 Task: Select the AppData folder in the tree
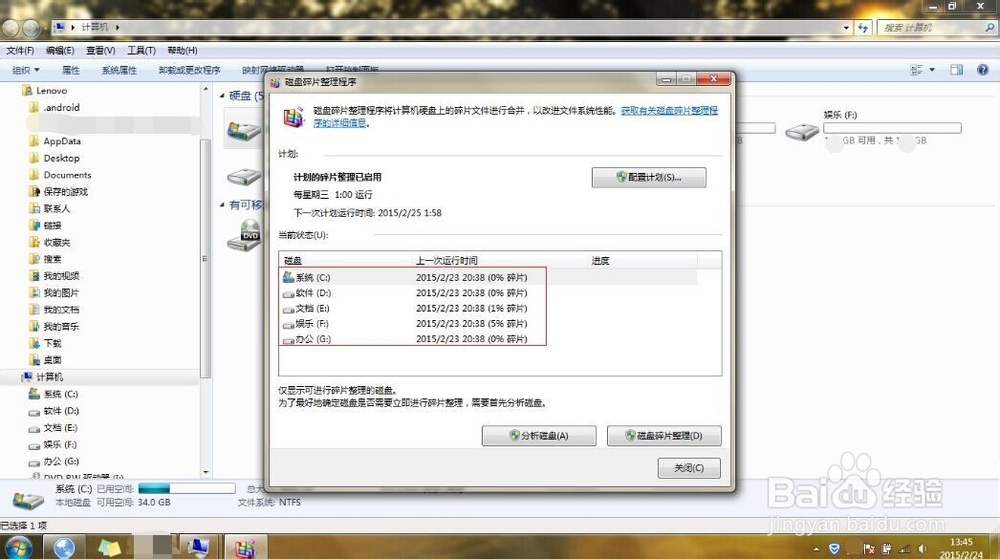click(x=62, y=141)
